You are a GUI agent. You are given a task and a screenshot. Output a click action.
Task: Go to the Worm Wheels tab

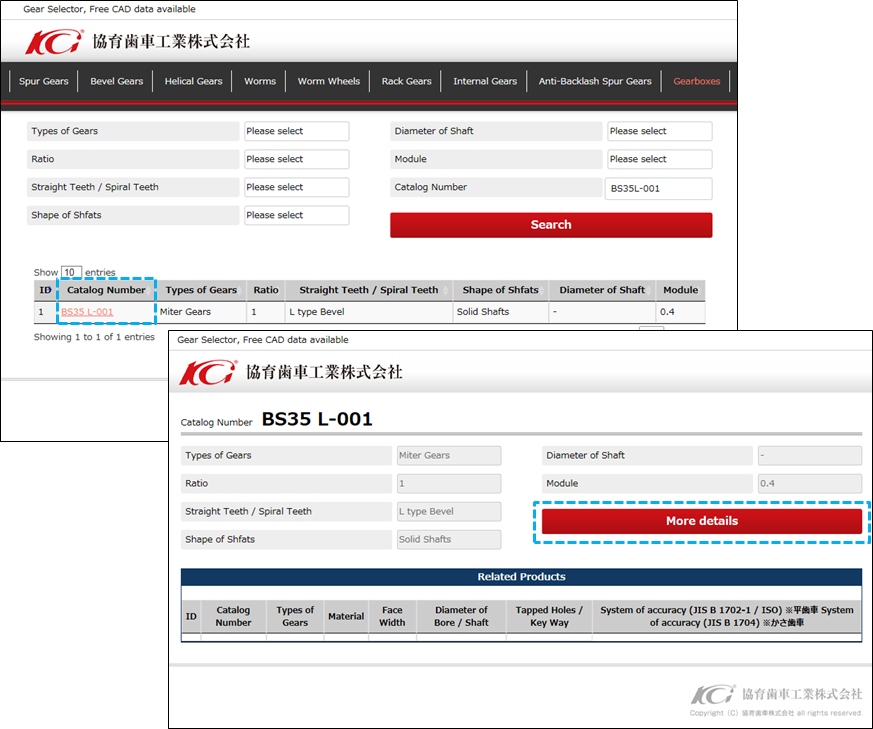coord(328,81)
